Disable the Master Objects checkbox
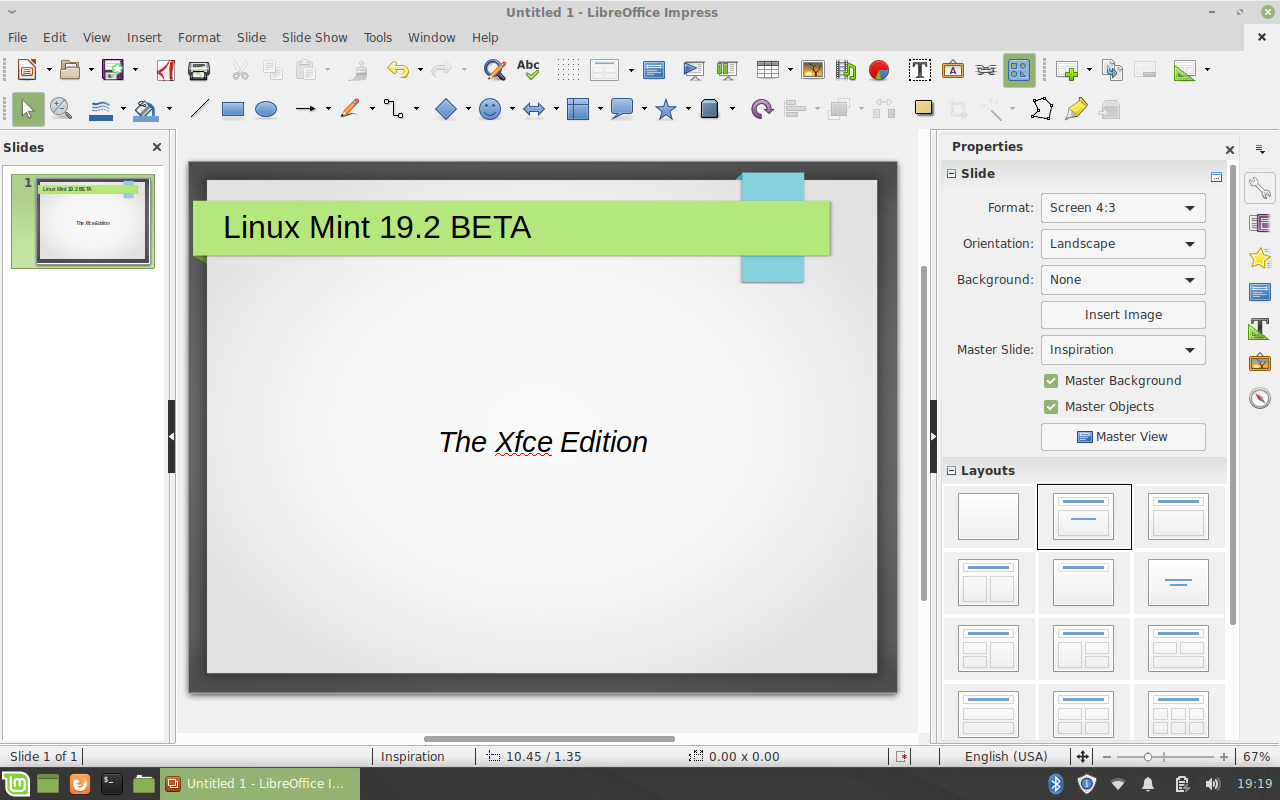 tap(1051, 406)
